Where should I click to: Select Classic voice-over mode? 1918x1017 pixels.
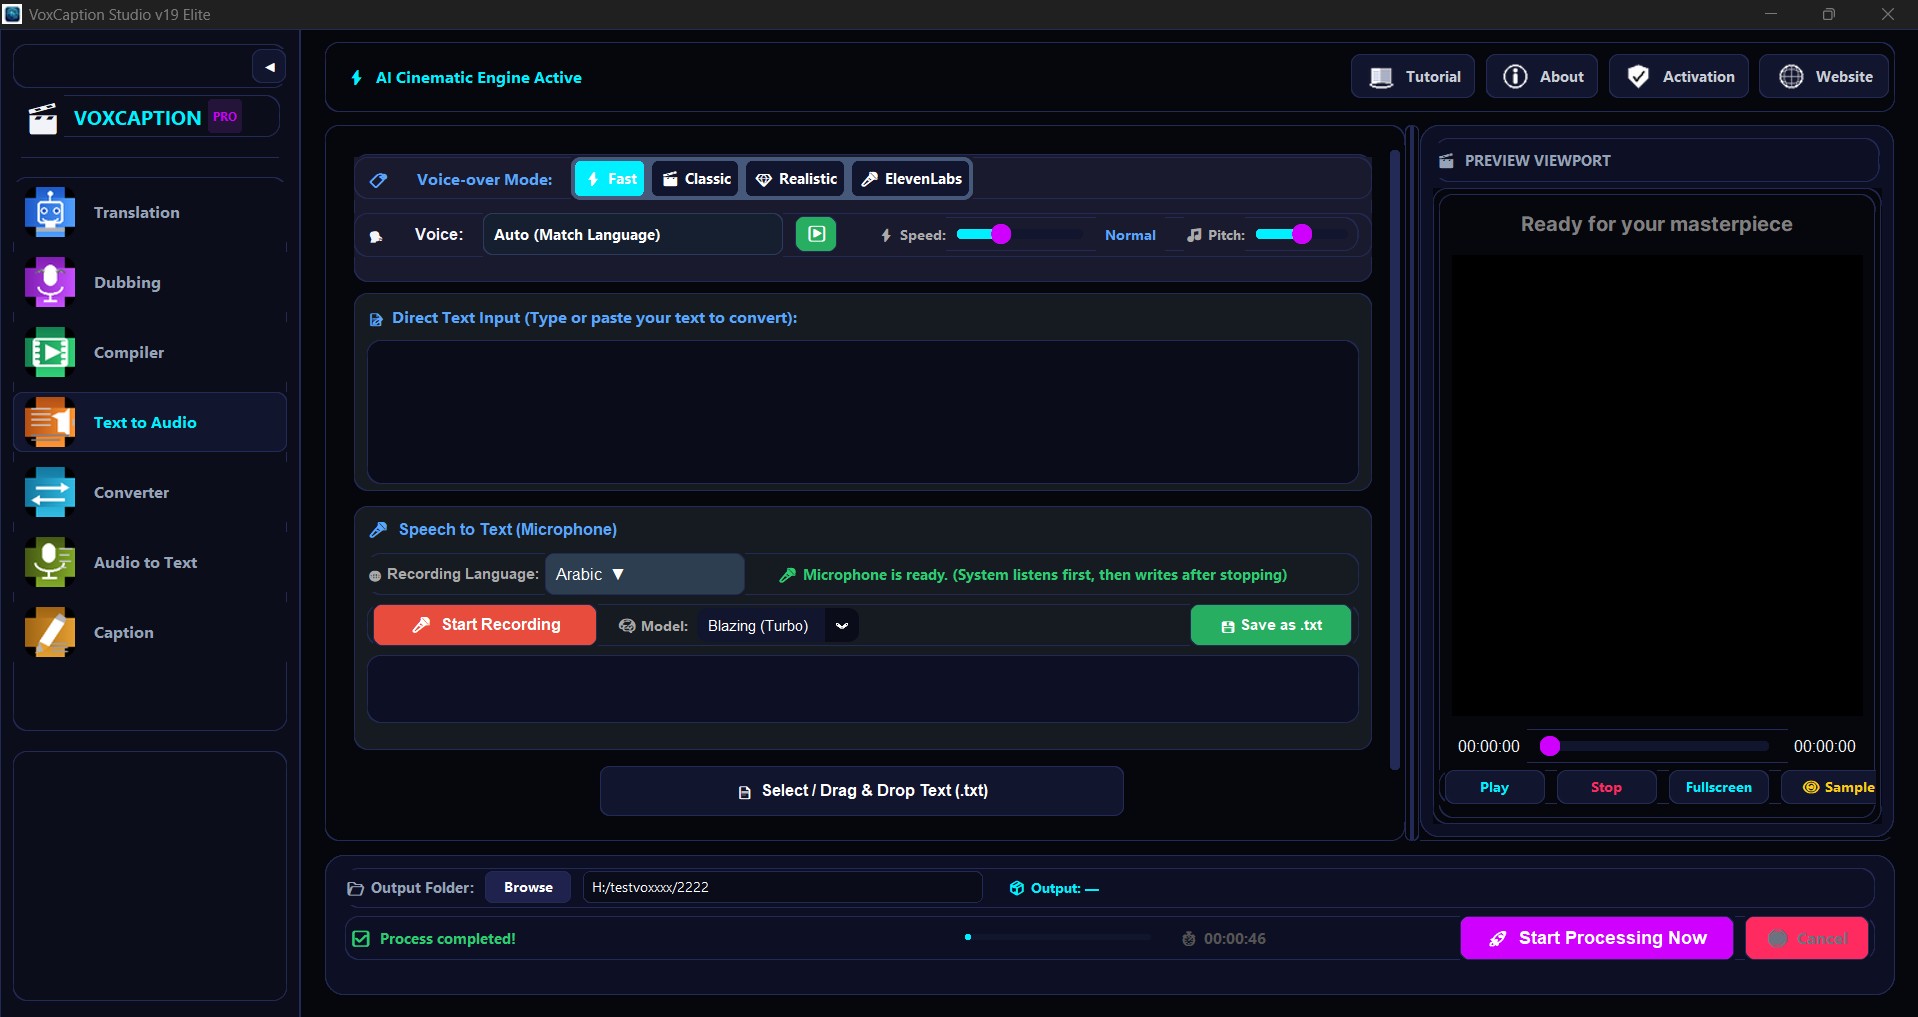pos(696,179)
